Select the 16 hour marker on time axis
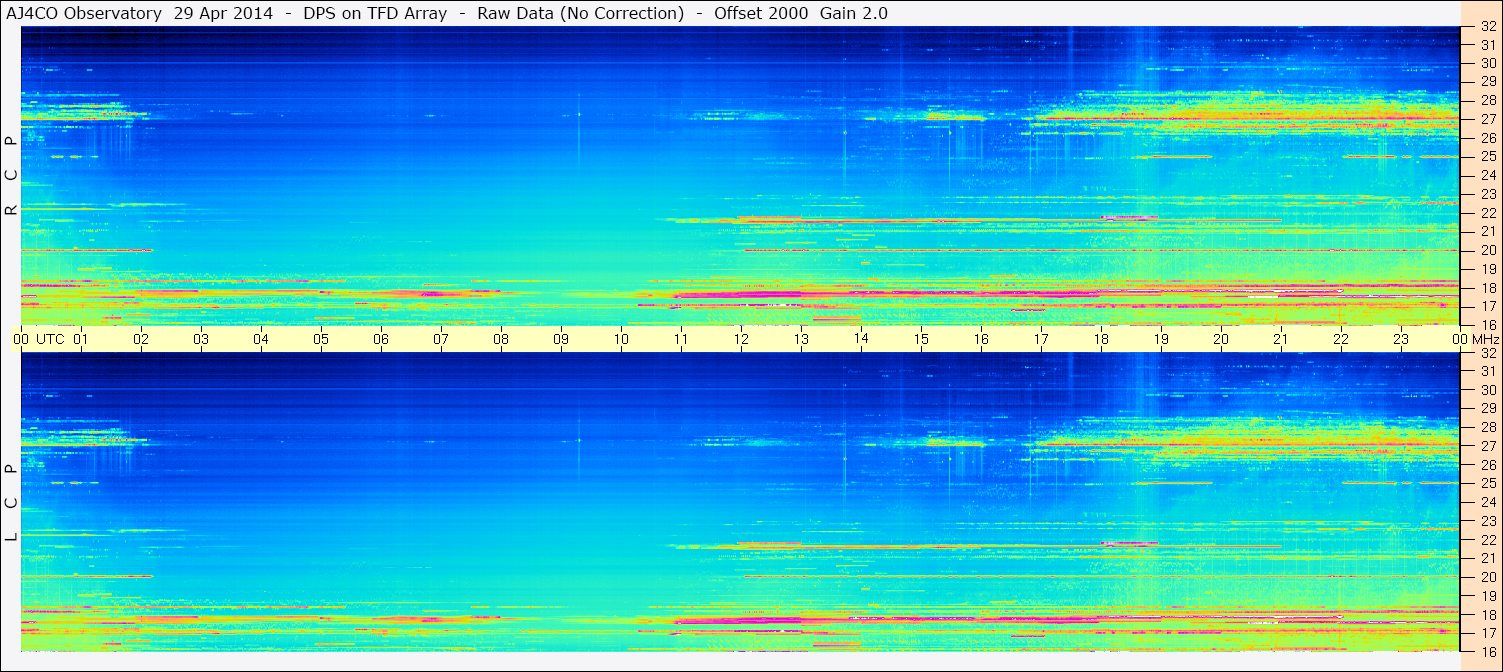1503x672 pixels. pyautogui.click(x=981, y=339)
